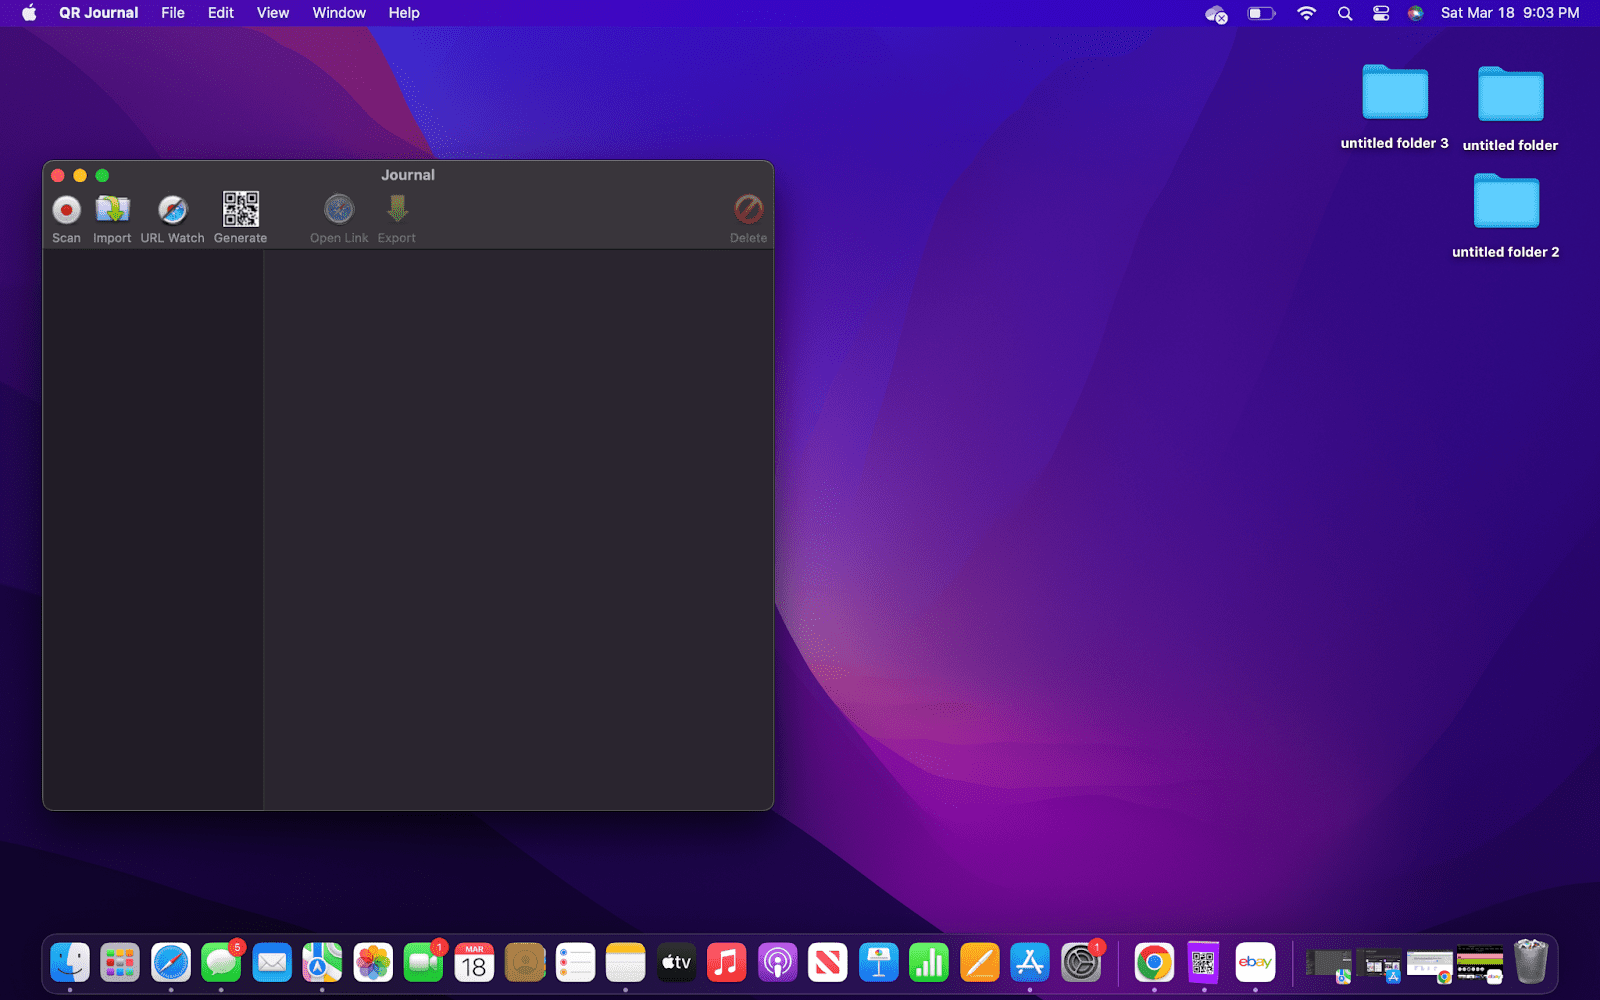This screenshot has height=1000, width=1600.
Task: Open Google Chrome from the Dock
Action: point(1154,963)
